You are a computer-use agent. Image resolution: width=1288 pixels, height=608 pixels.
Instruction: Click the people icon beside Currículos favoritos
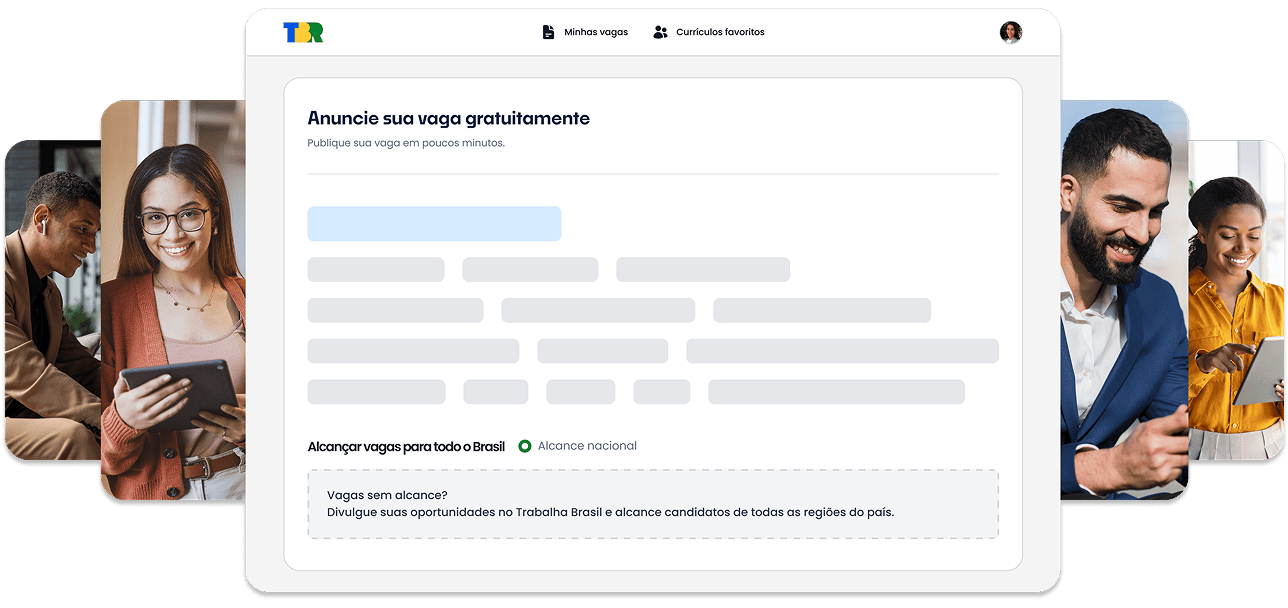pos(658,31)
